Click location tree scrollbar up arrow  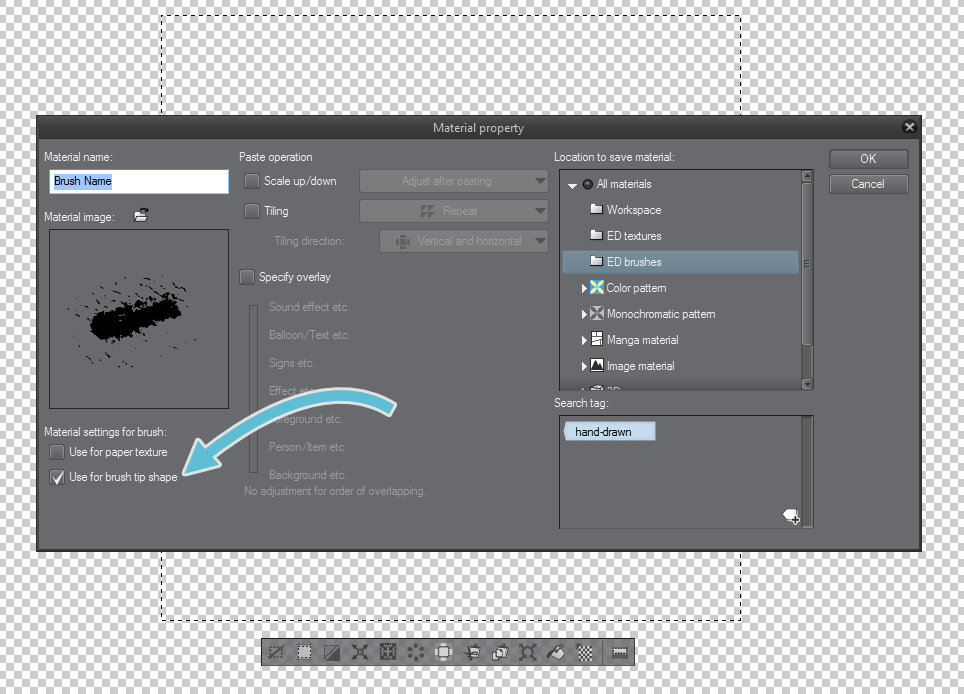coord(807,176)
